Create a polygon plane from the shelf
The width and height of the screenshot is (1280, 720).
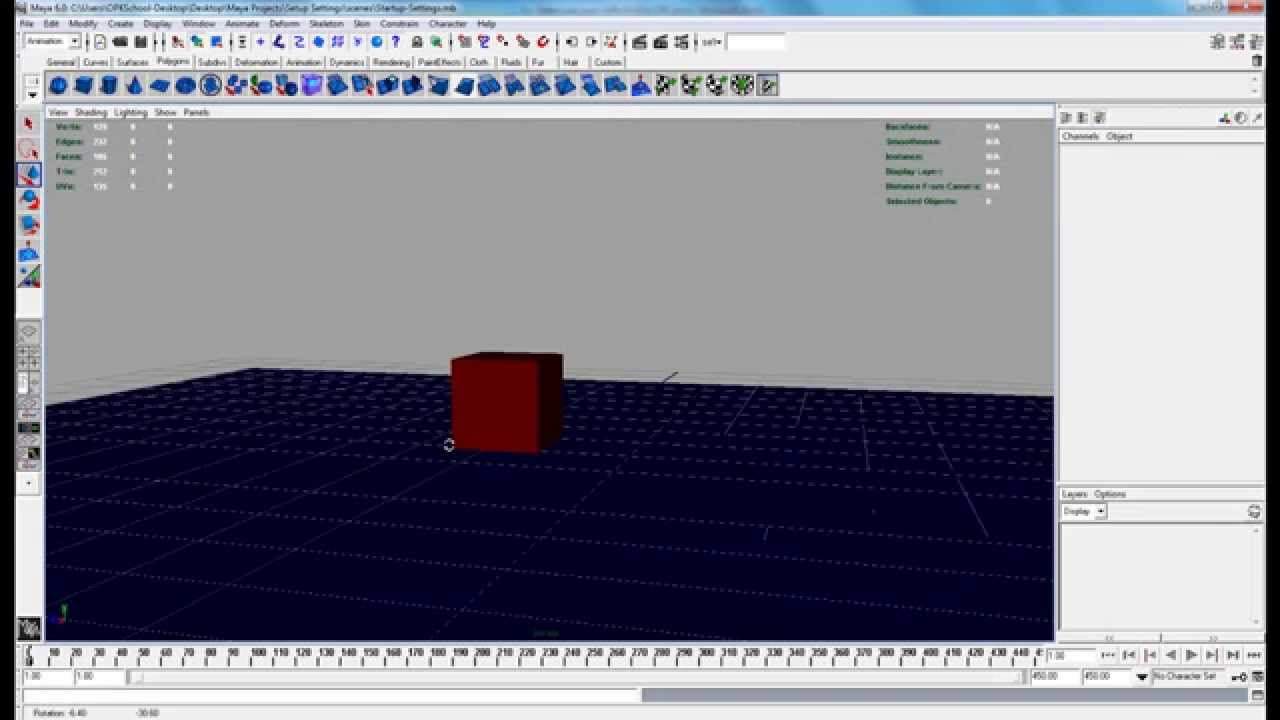160,86
